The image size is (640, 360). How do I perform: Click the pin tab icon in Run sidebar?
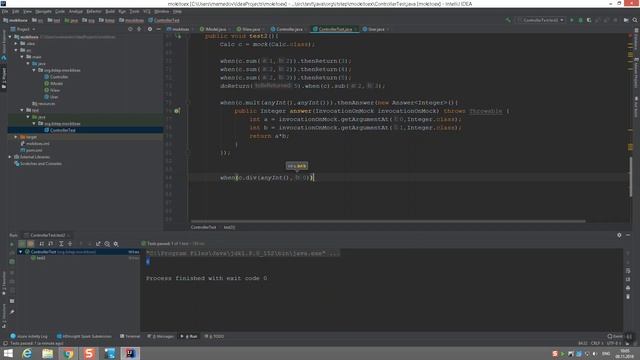[12, 312]
